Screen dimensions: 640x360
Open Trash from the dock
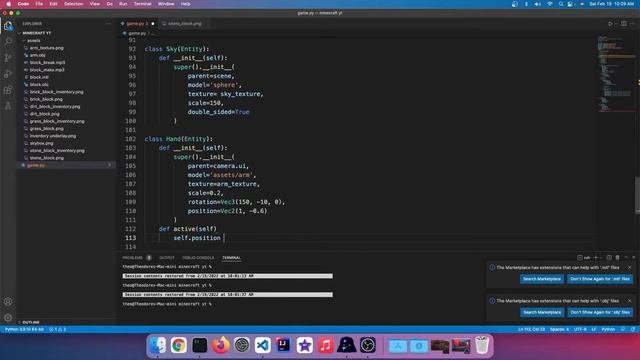(482, 345)
